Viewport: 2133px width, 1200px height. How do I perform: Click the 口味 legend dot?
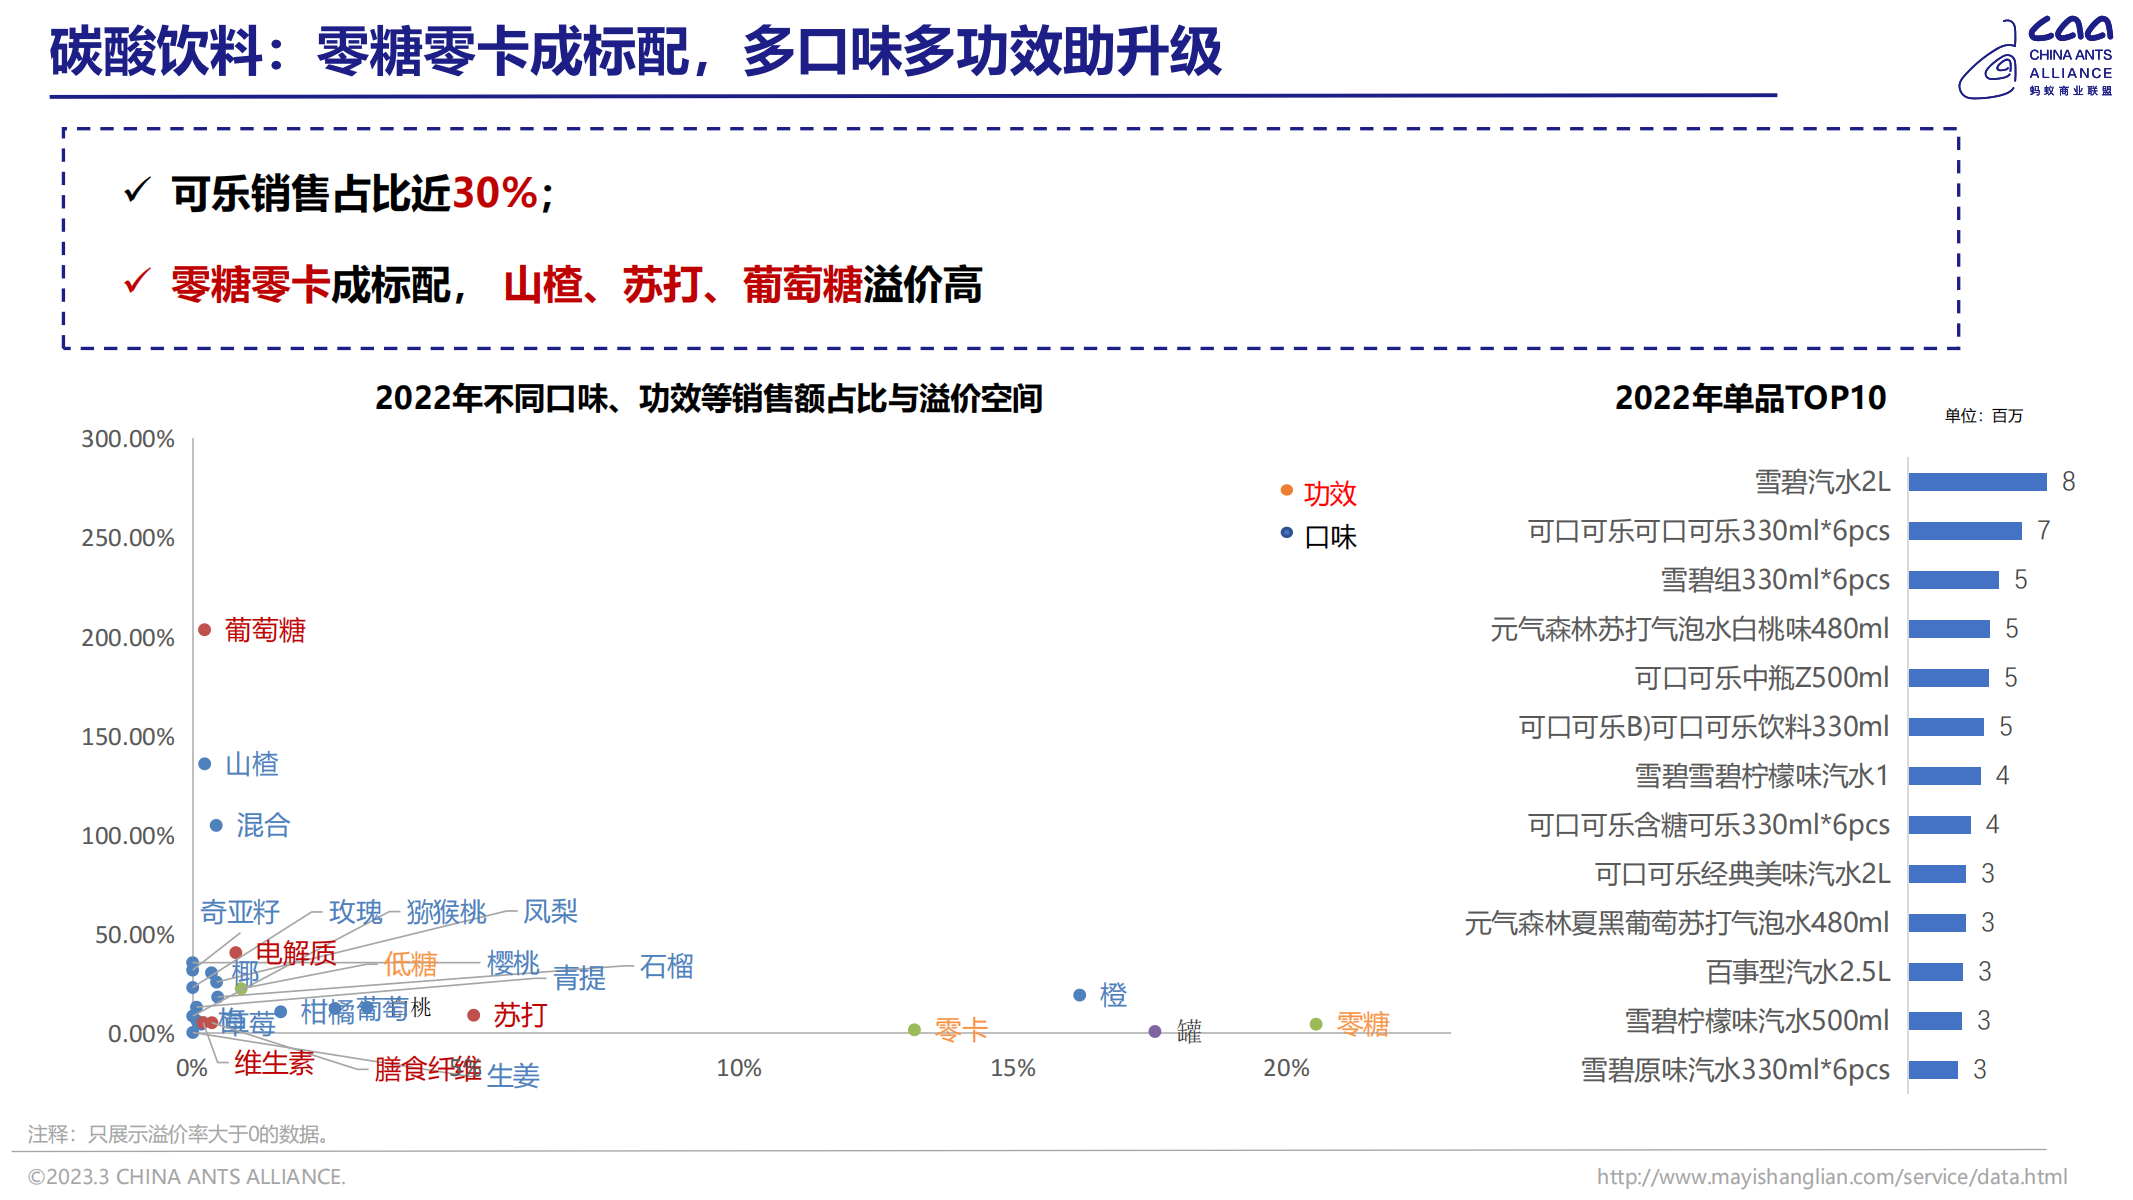1287,533
